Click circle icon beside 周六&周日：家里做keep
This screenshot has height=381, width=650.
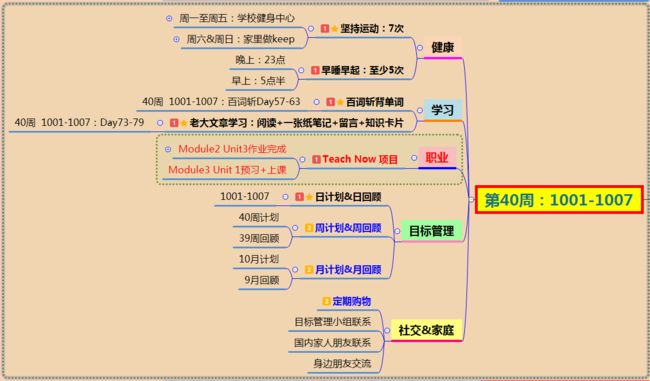pos(177,39)
